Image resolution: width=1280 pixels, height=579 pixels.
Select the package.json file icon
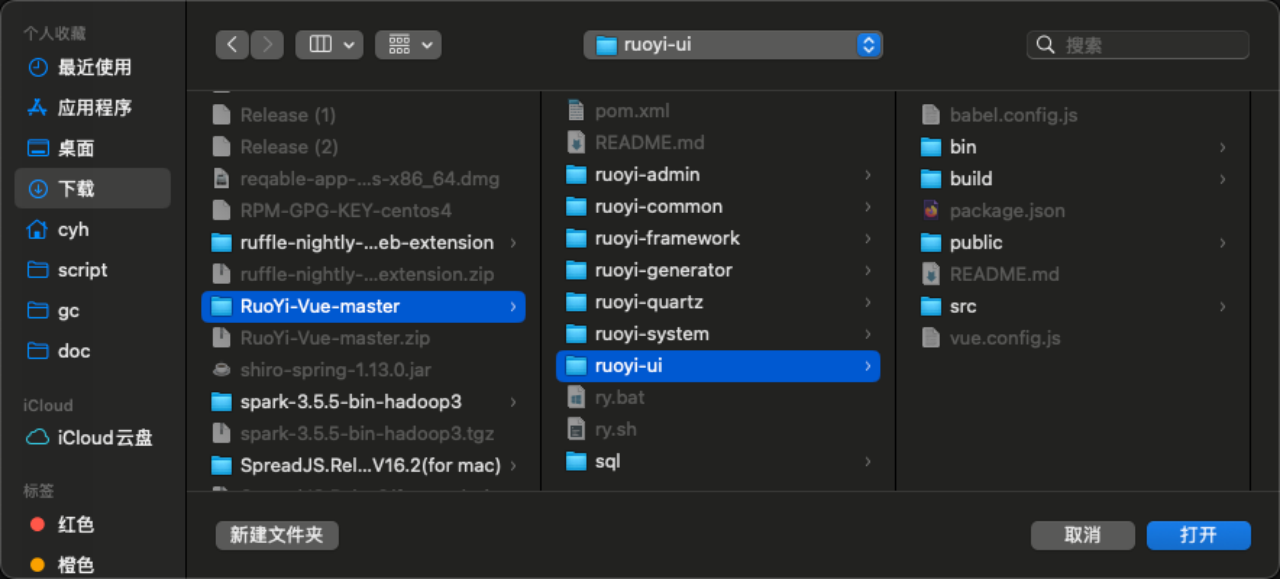pos(931,210)
